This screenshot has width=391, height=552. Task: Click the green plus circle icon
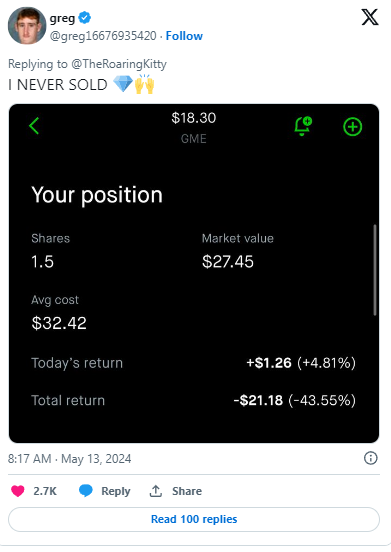coord(352,127)
